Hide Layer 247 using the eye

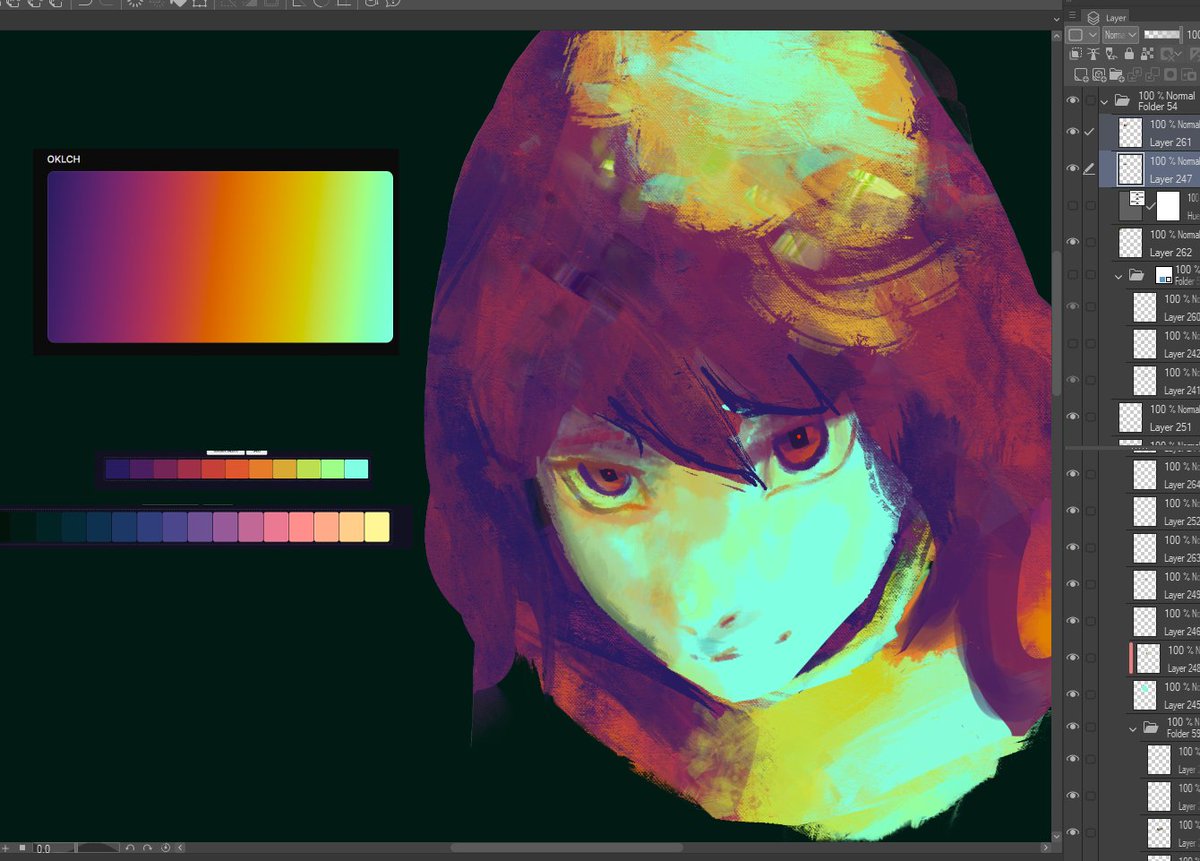pos(1073,169)
